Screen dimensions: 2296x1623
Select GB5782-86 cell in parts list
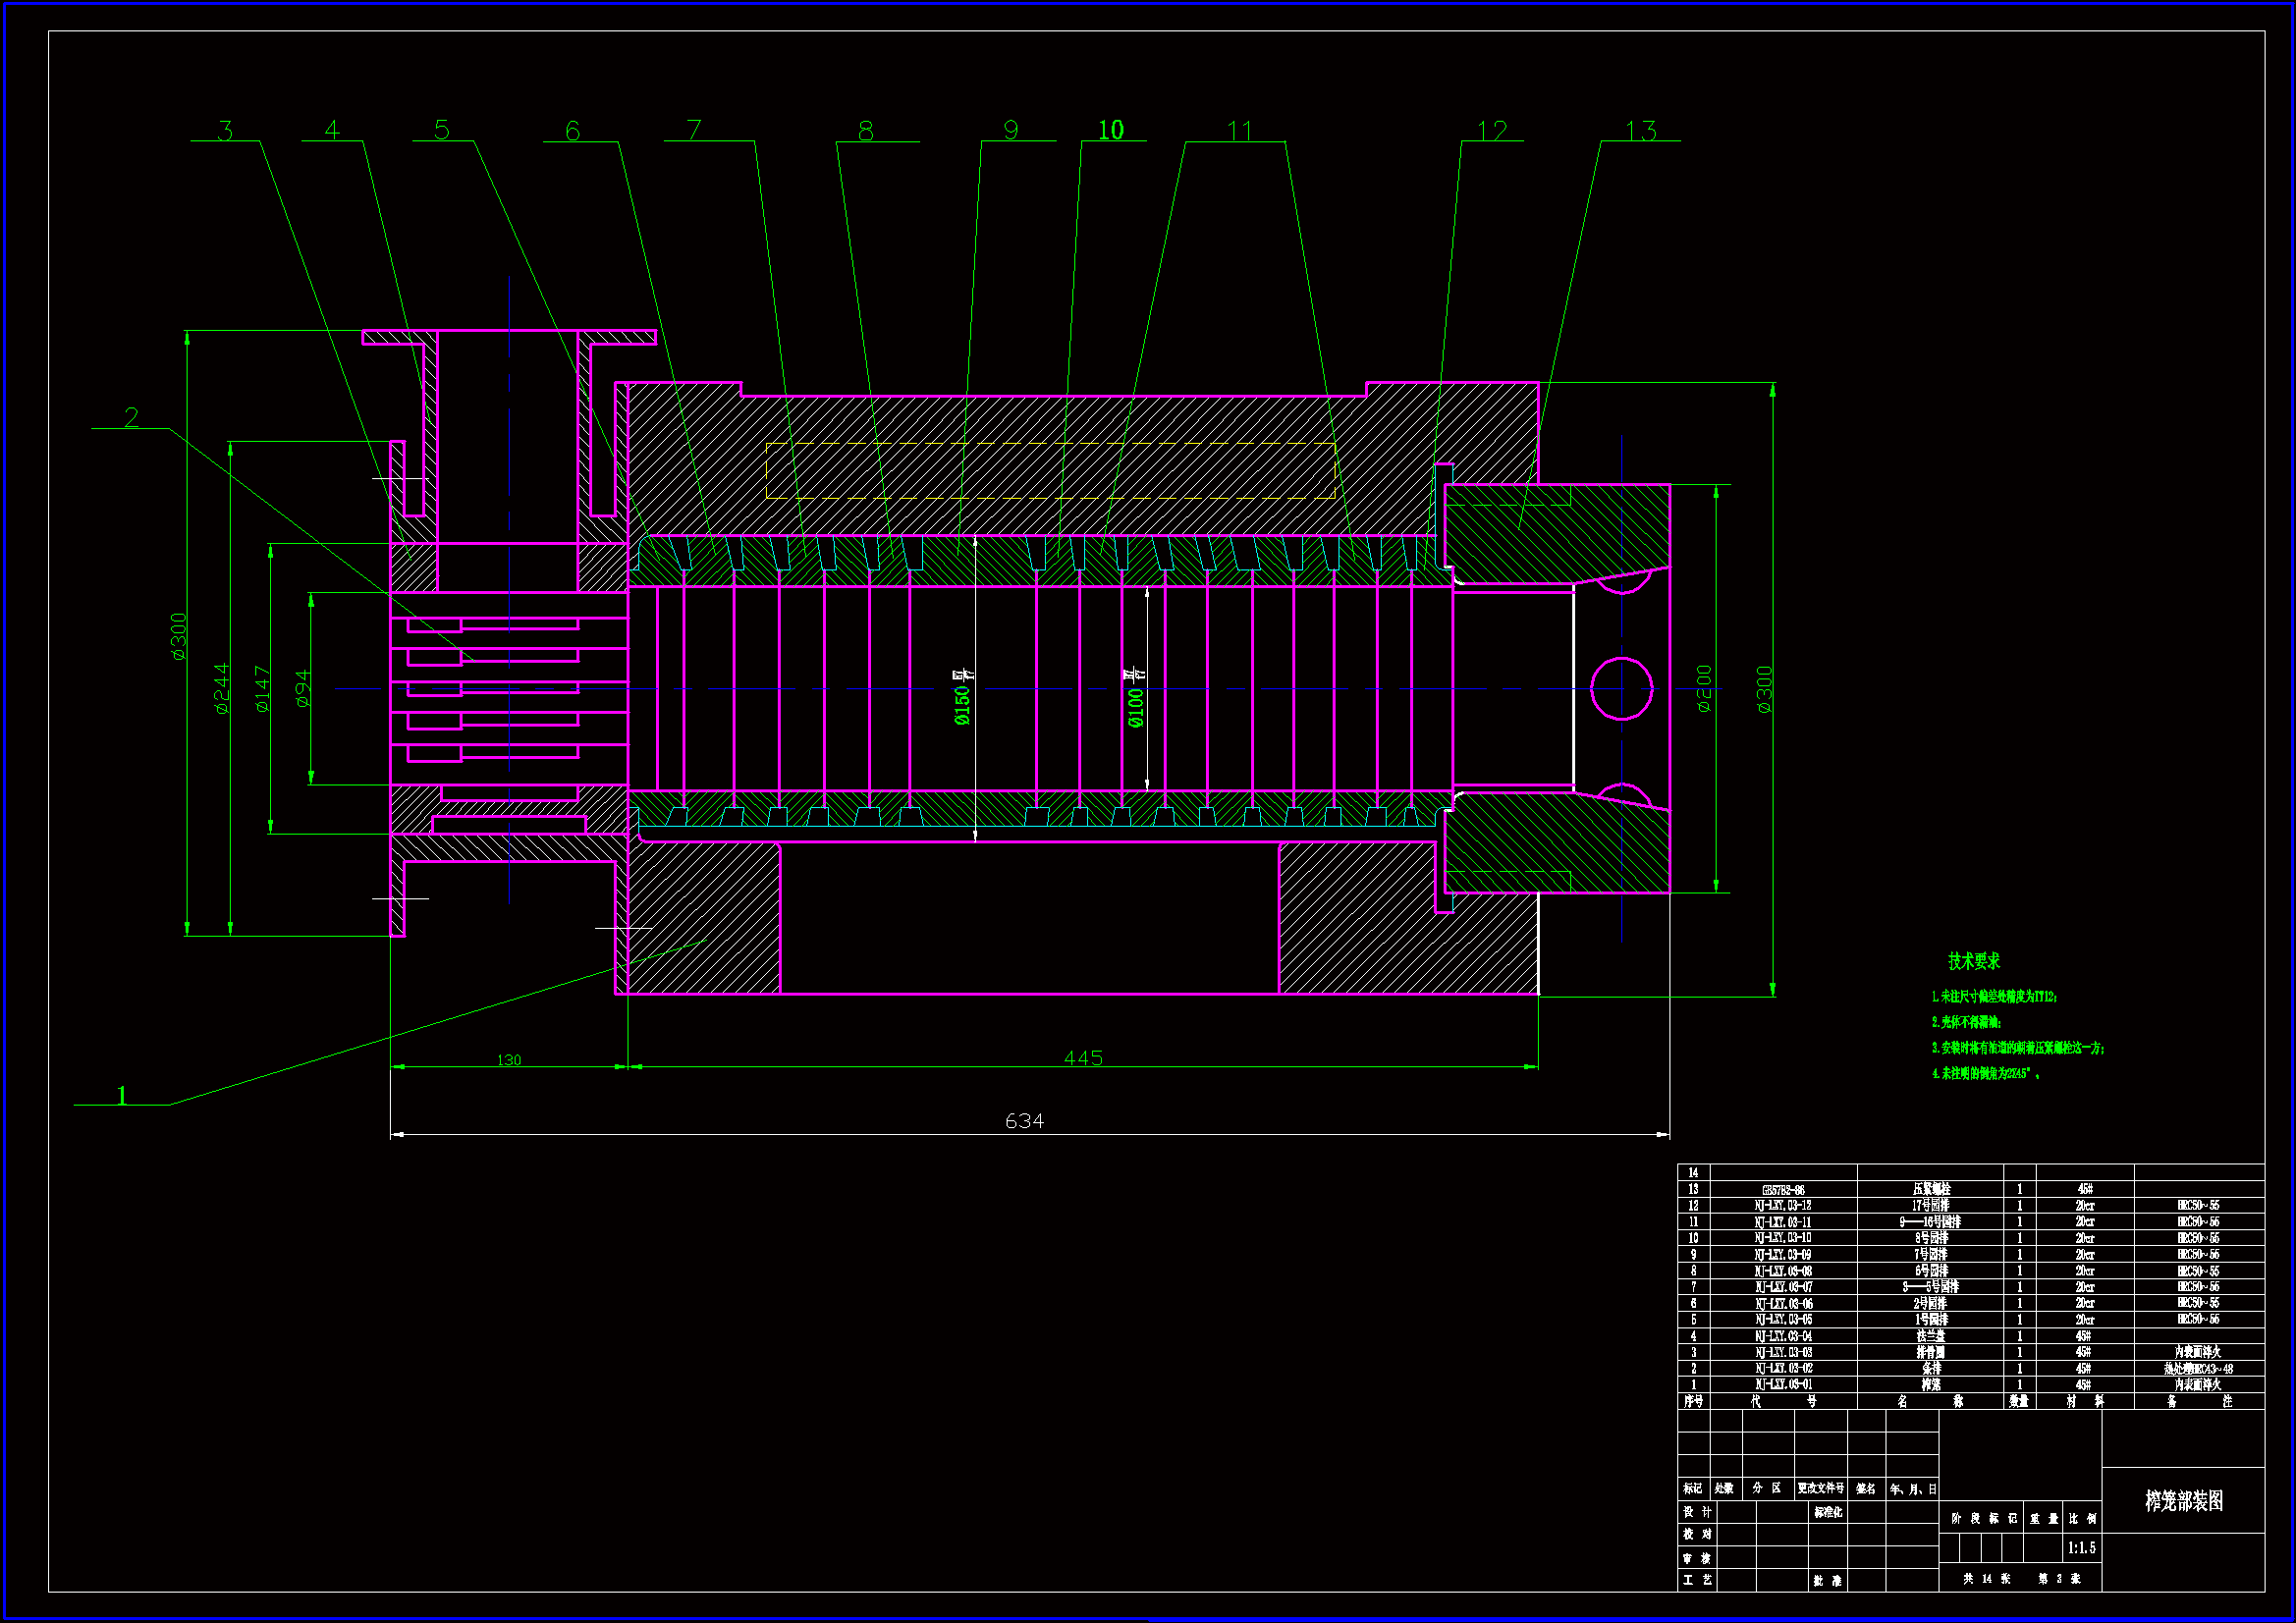(1783, 1190)
